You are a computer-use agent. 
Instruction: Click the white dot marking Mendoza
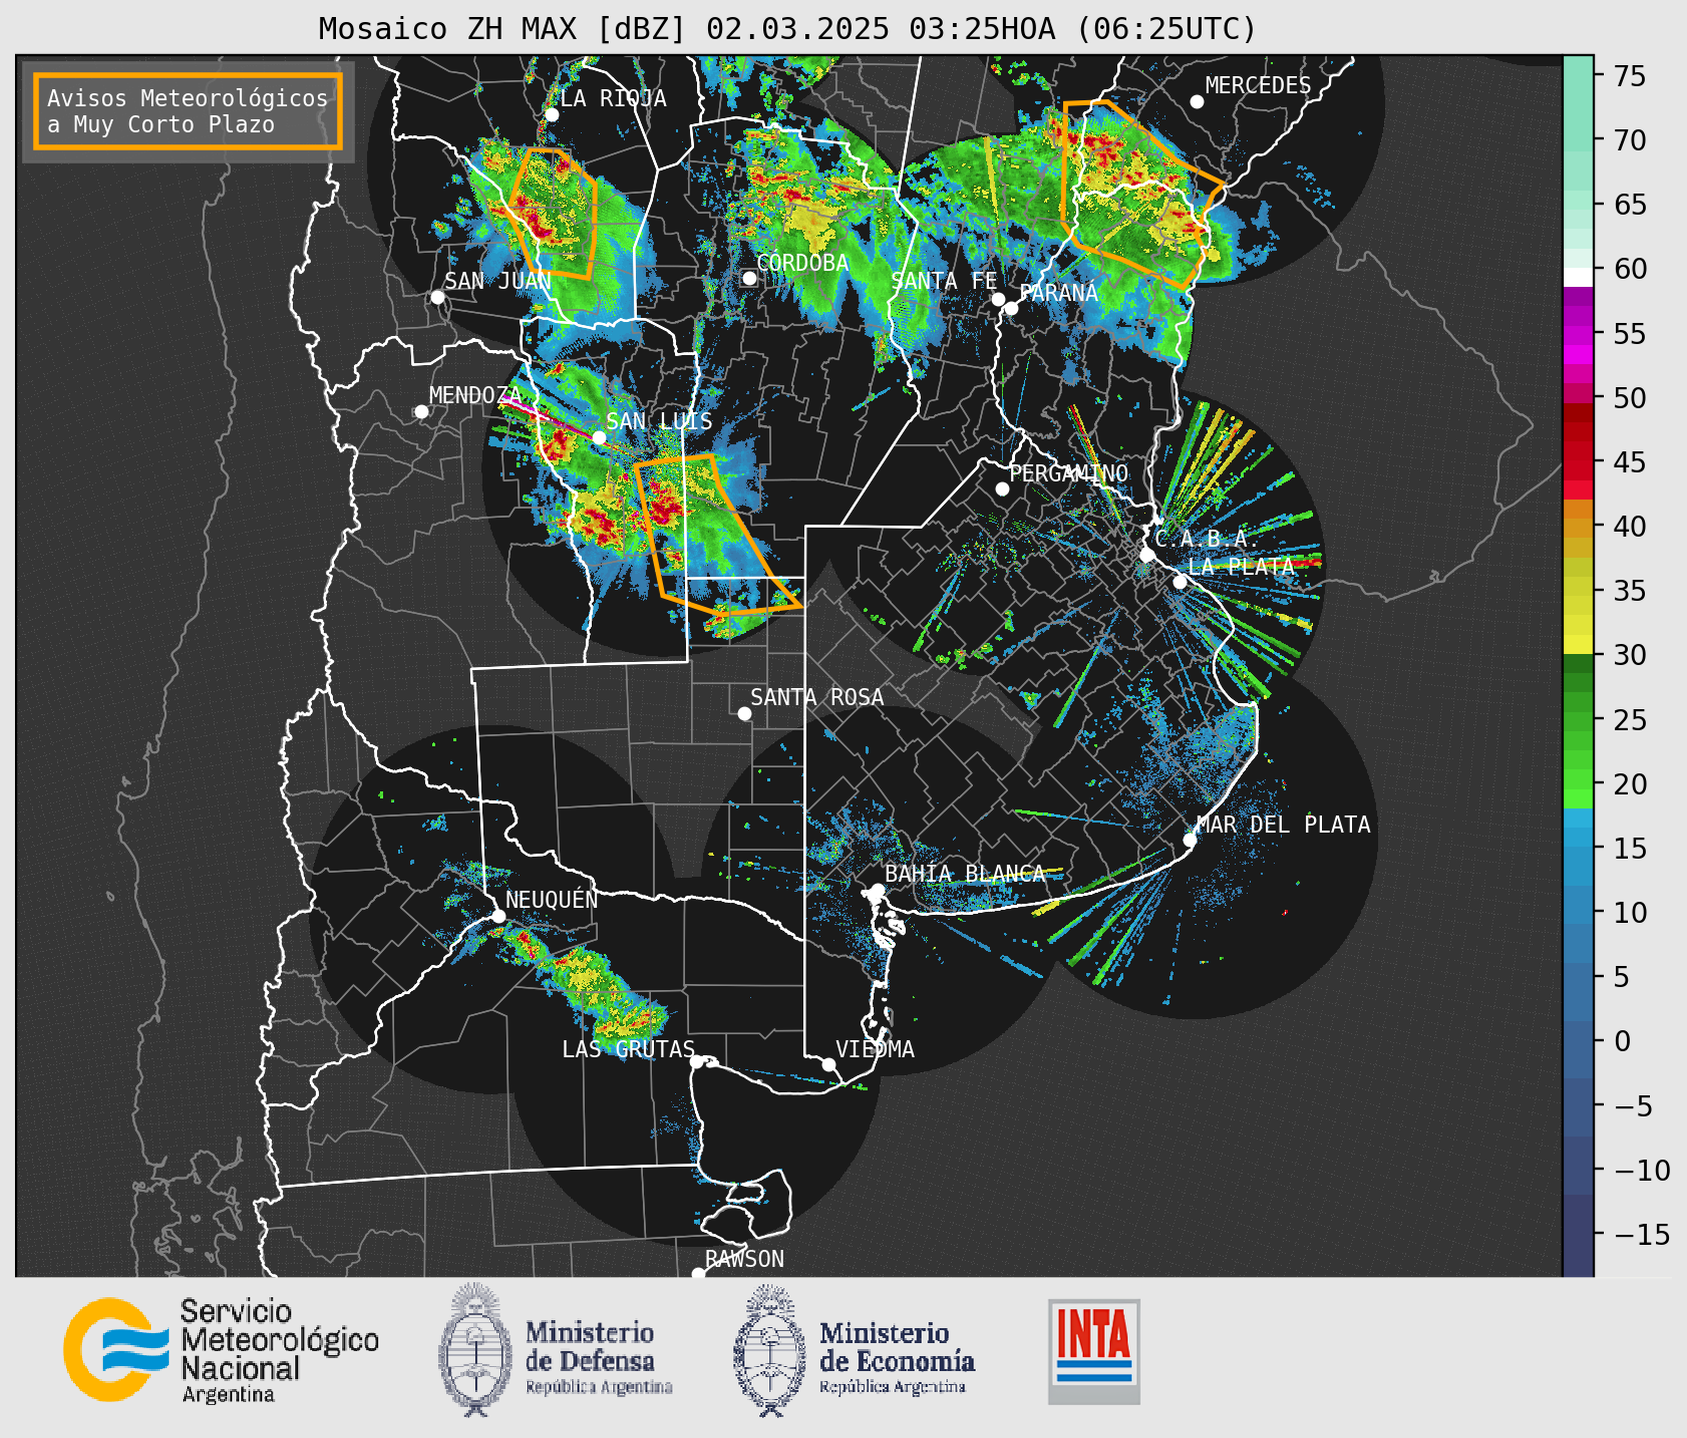[421, 412]
